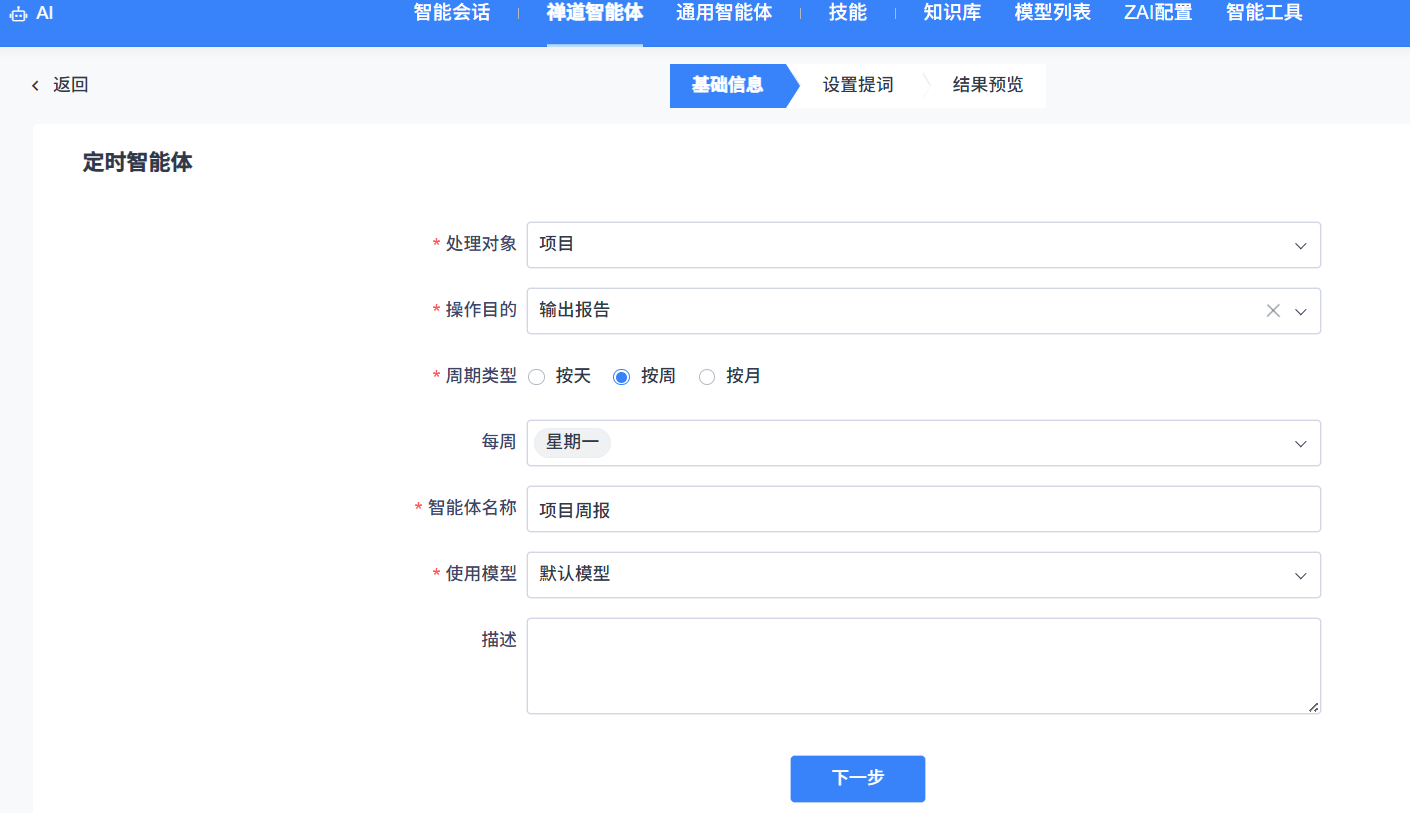Clear 操作目的 selection with the X icon

tap(1273, 311)
